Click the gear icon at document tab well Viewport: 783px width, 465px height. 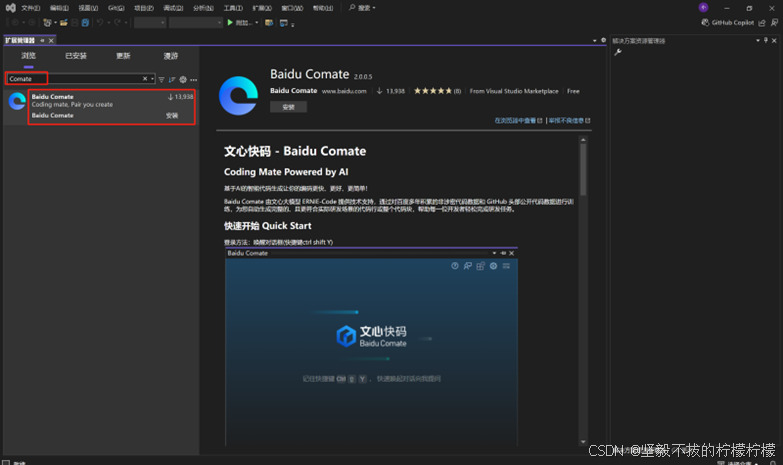point(603,40)
